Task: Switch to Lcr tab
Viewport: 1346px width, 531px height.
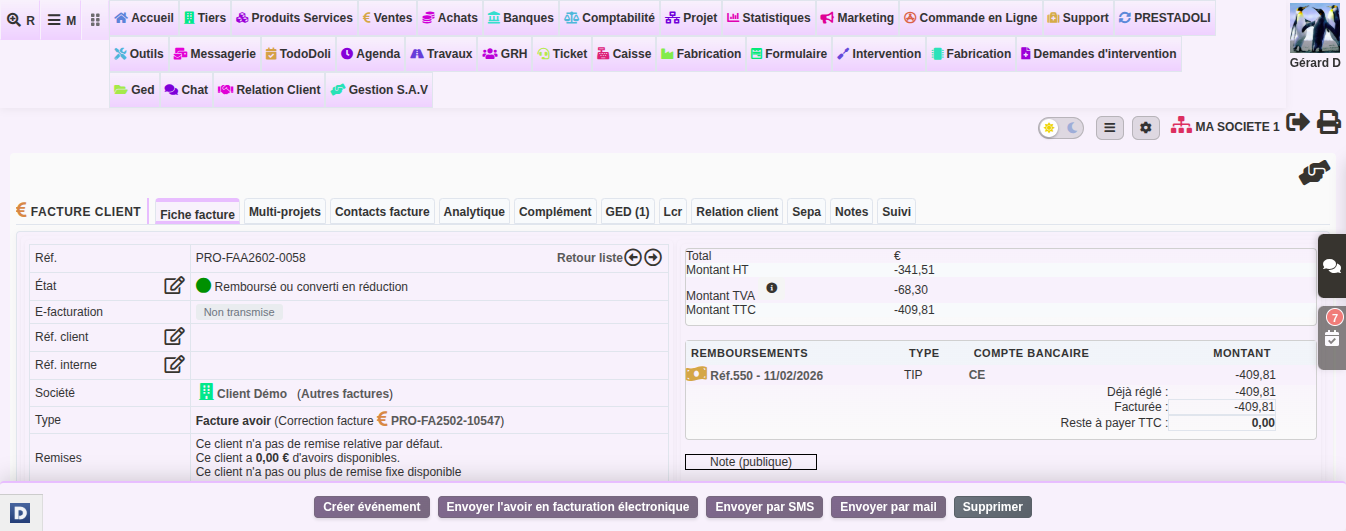Action: tap(672, 211)
